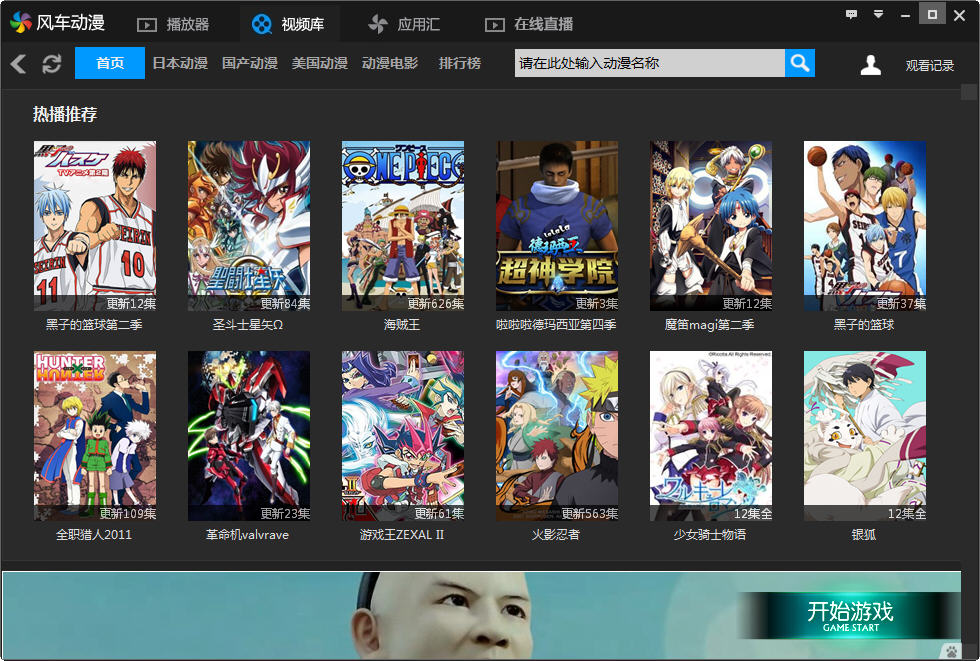Refresh the page with the reload icon
980x661 pixels.
(x=51, y=63)
